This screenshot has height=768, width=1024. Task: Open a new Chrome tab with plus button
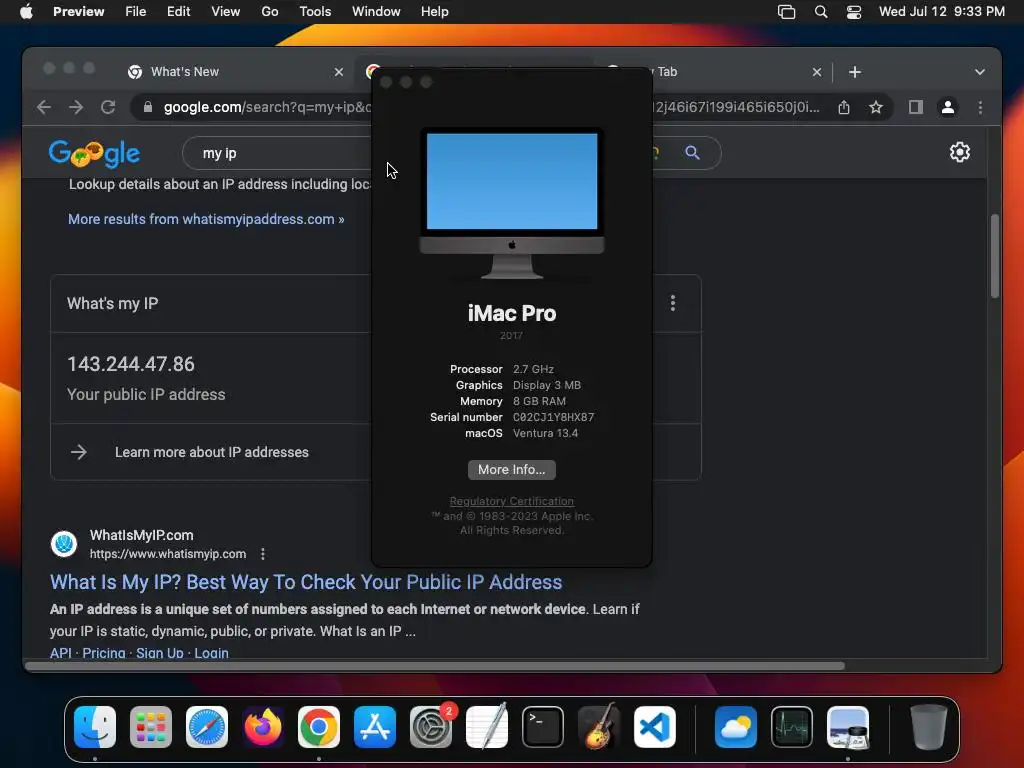coord(855,72)
